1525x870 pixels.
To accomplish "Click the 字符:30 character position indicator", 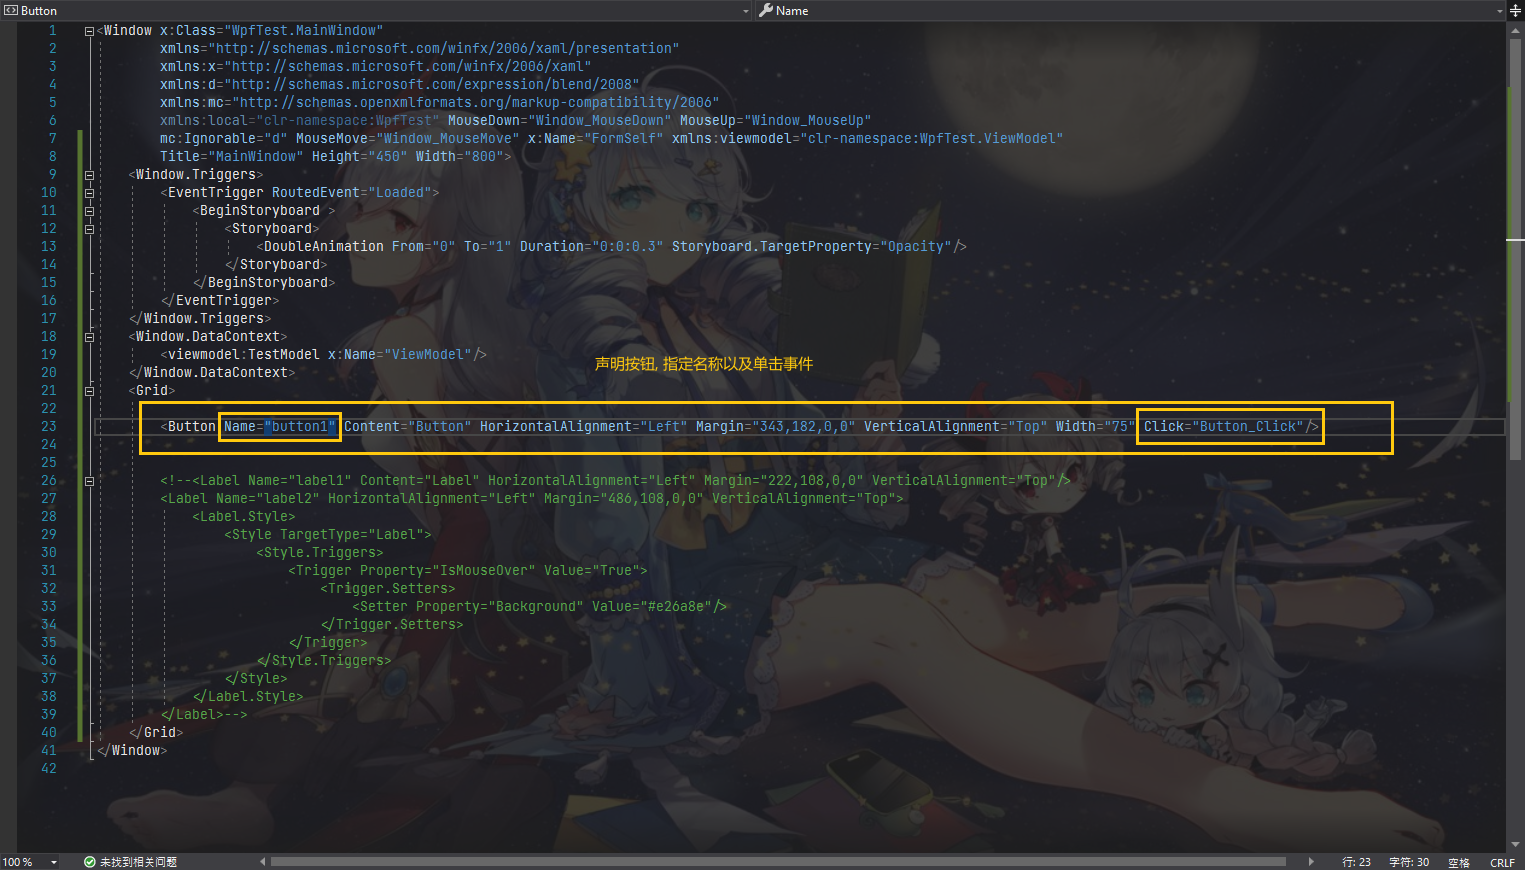I will 1409,861.
